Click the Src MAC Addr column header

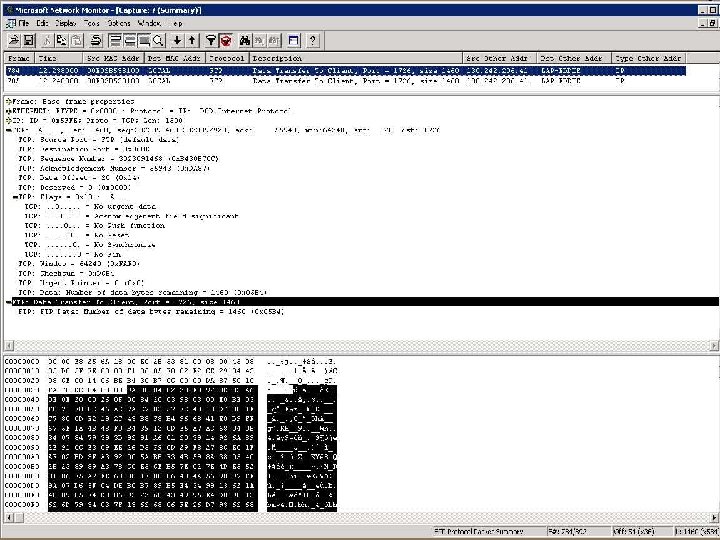tap(113, 58)
